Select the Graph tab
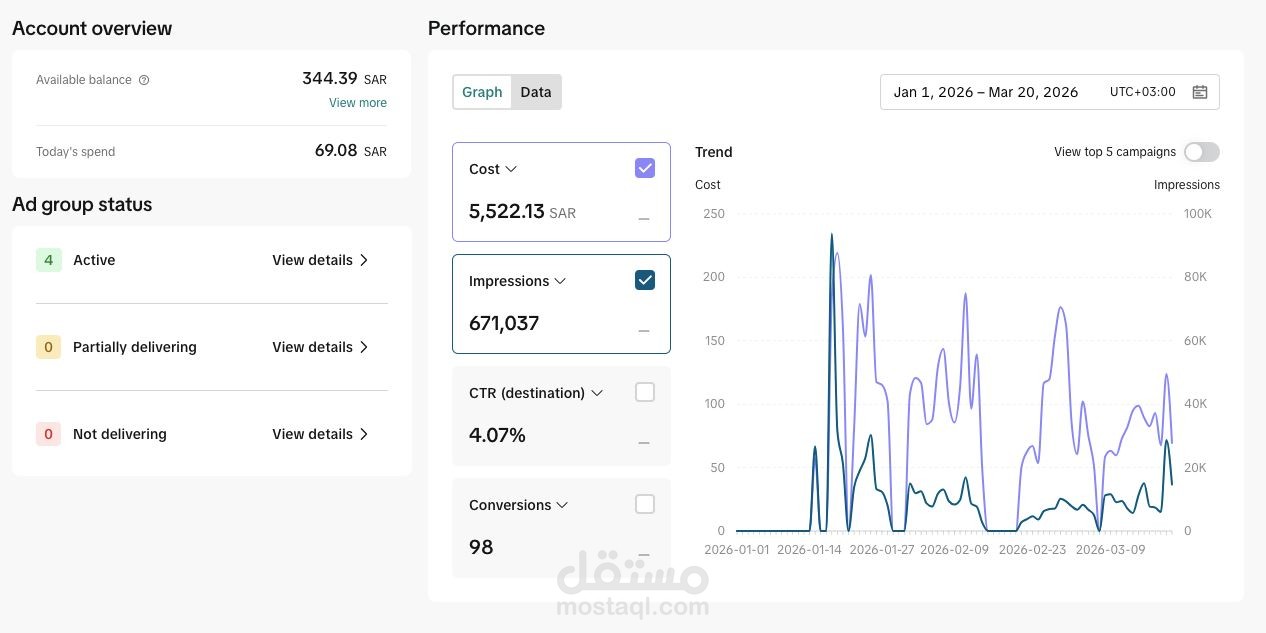The width and height of the screenshot is (1266, 633). [x=482, y=92]
